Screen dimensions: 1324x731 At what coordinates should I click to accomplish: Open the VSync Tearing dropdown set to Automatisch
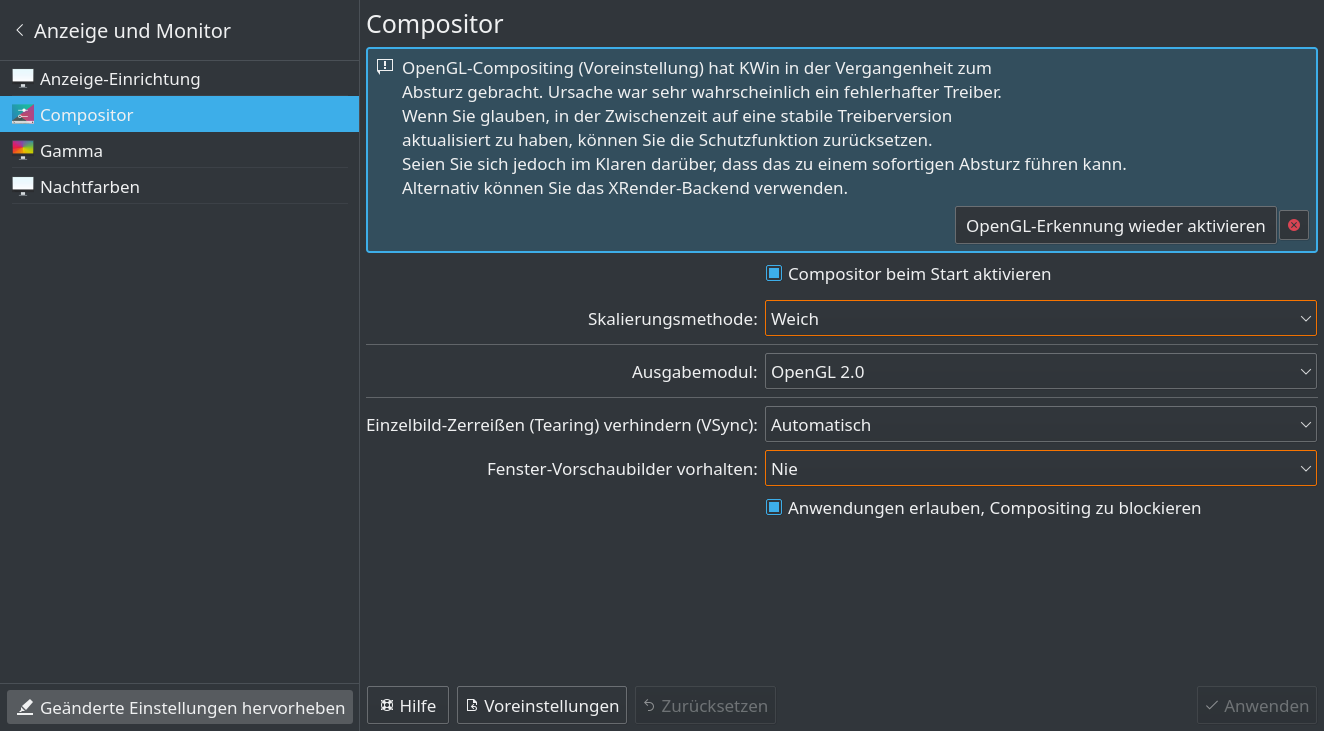[x=1040, y=425]
